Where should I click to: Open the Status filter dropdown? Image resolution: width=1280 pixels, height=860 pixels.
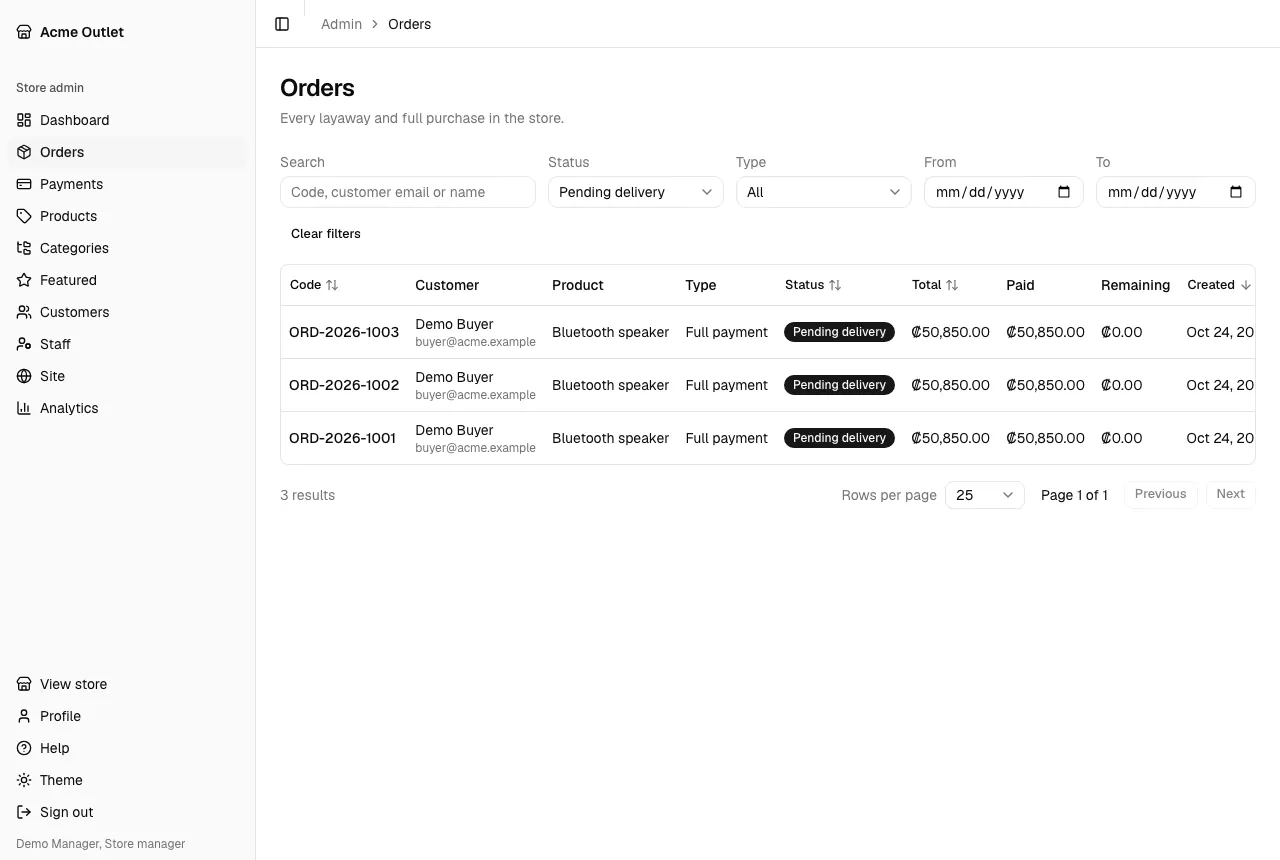(636, 192)
